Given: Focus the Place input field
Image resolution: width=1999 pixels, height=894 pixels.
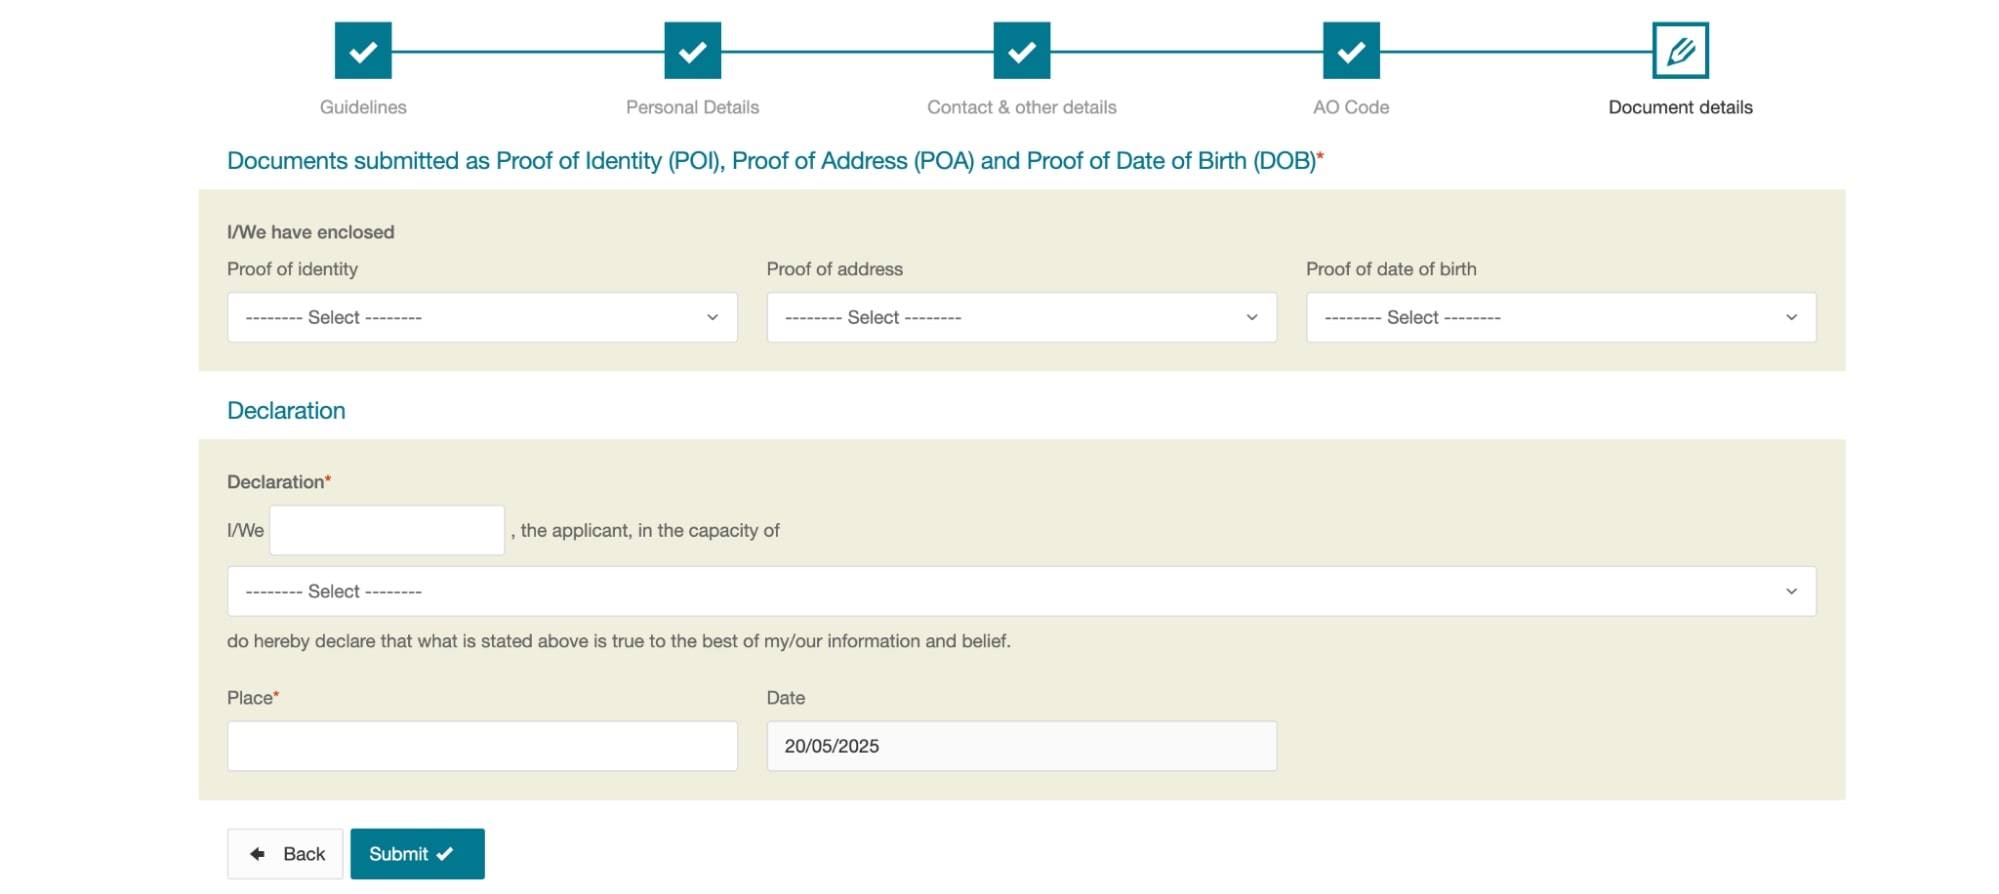Looking at the screenshot, I should (x=482, y=746).
